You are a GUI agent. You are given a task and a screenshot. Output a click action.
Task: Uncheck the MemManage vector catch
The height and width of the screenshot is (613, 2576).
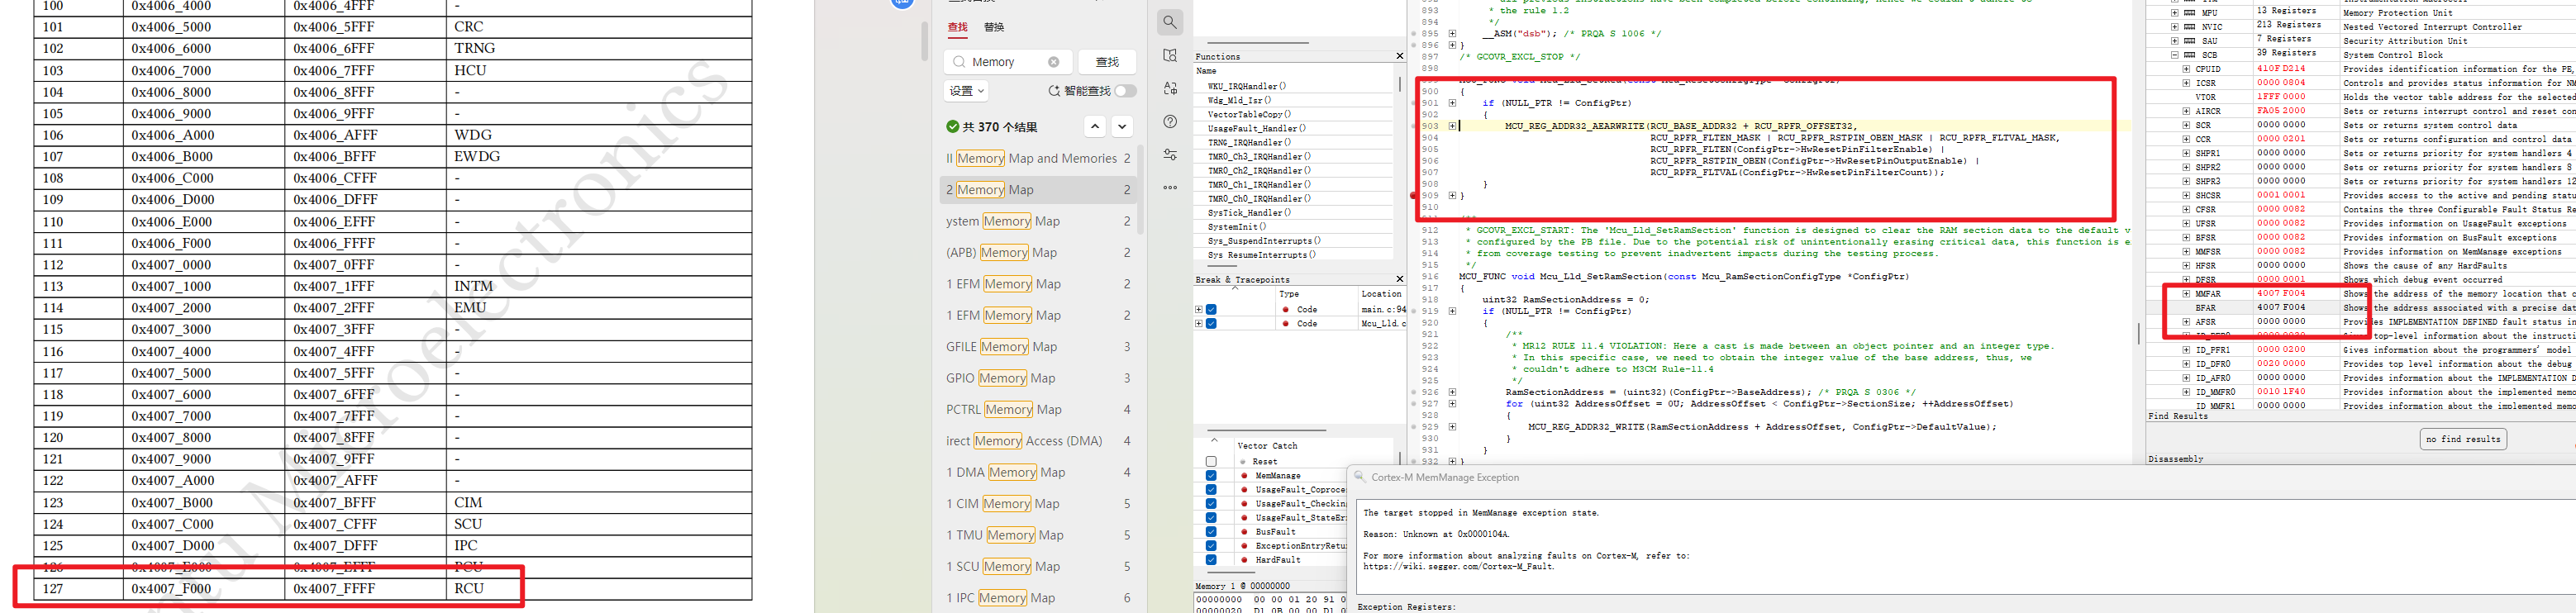tap(1211, 476)
